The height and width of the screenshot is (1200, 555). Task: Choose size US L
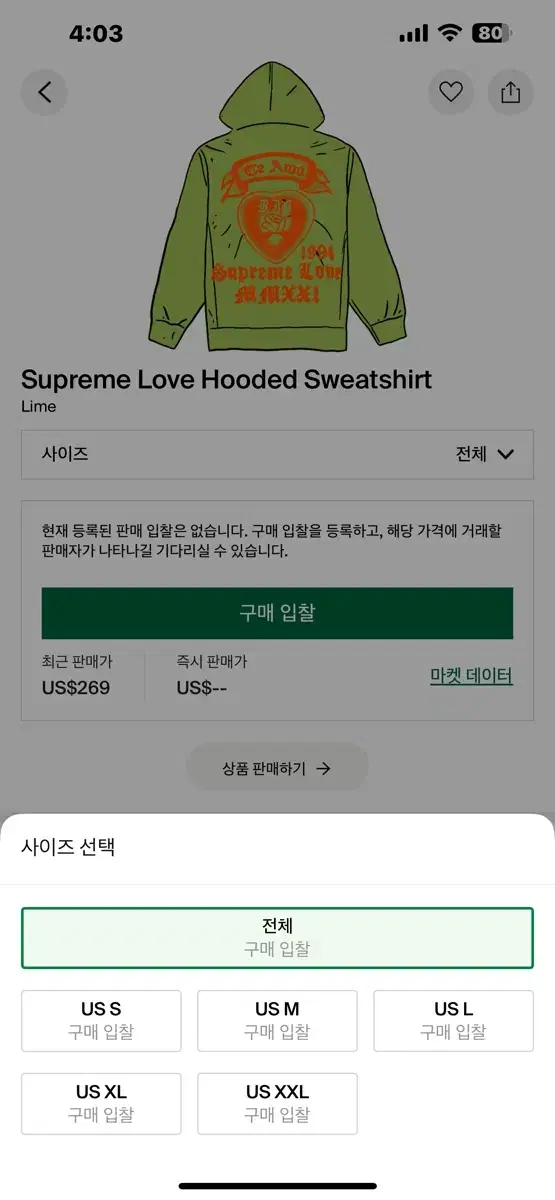point(454,1021)
